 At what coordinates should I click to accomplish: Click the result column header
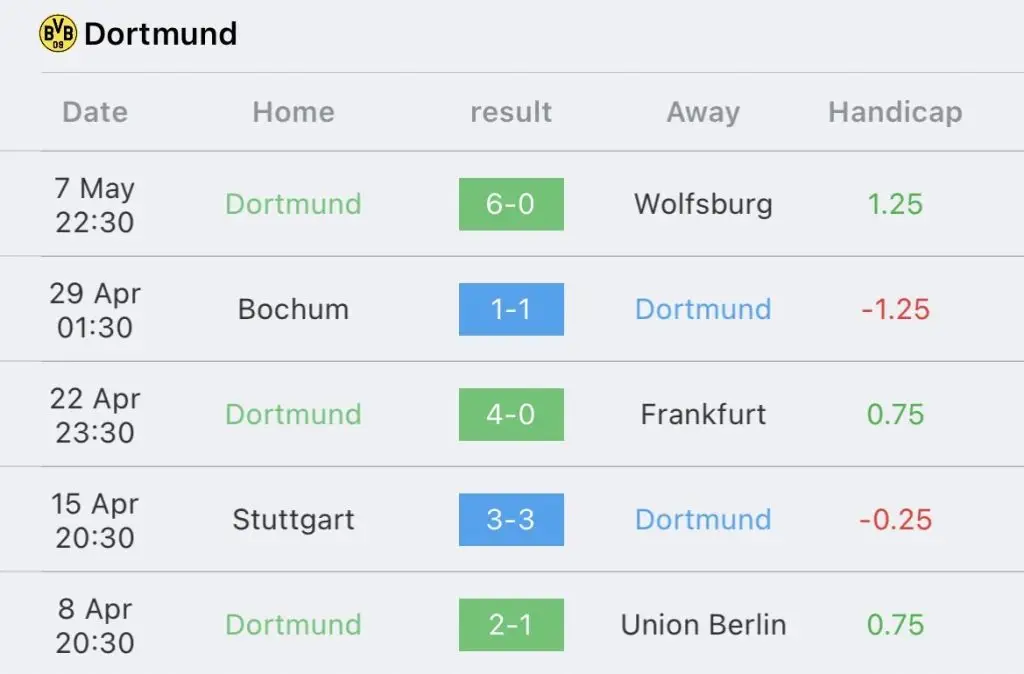pos(511,112)
